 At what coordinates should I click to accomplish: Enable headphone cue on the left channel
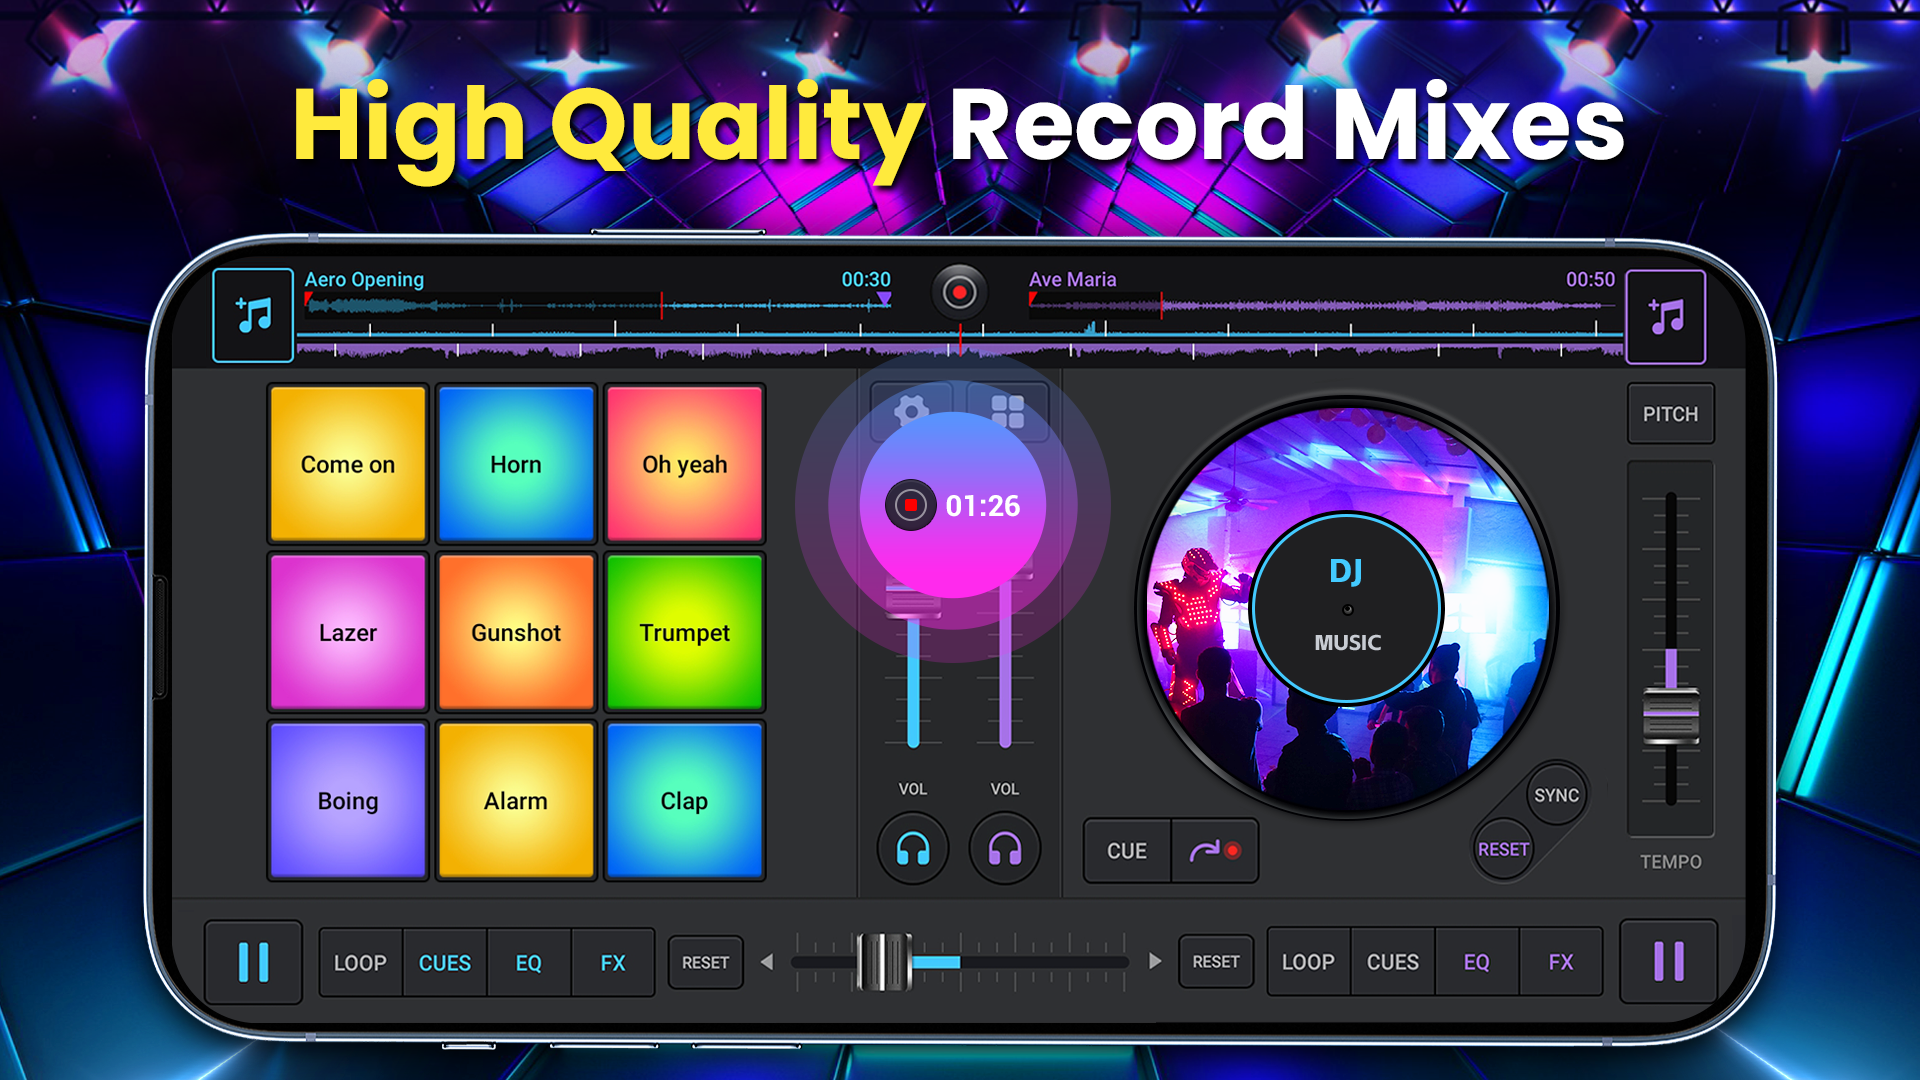click(912, 849)
